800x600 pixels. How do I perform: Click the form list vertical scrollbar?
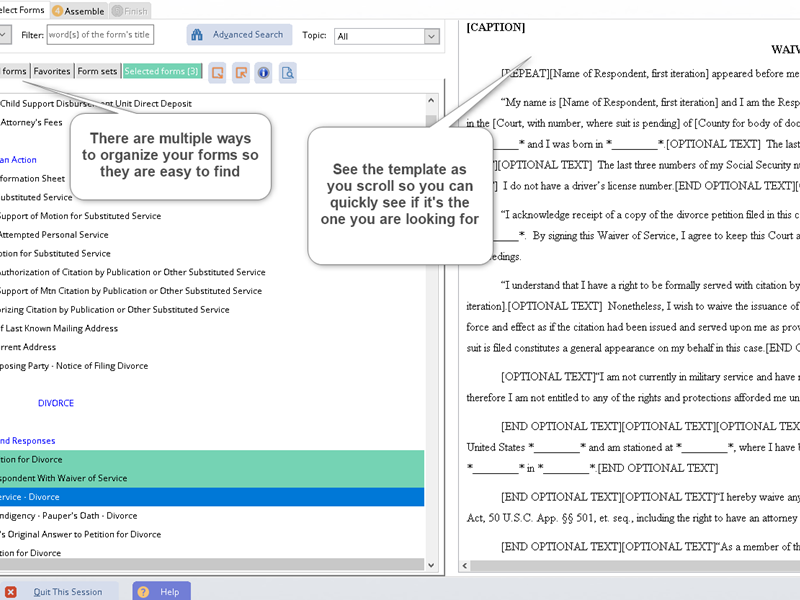point(432,330)
